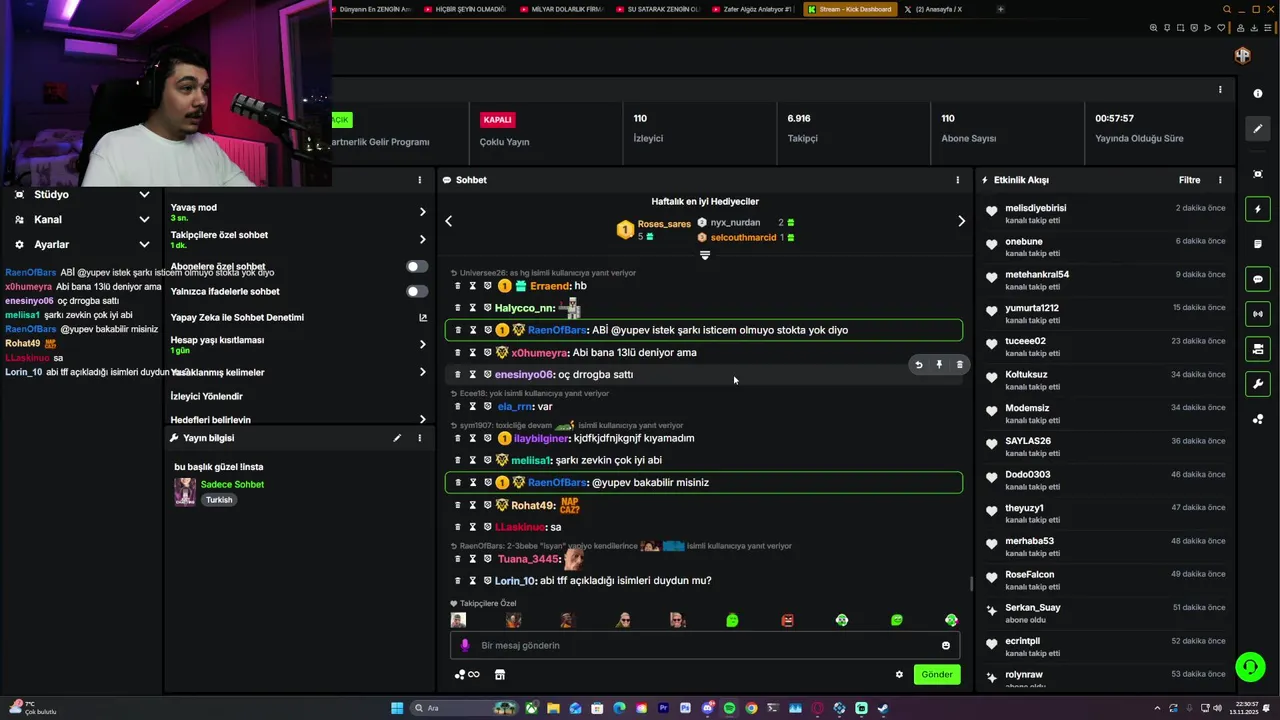Click Filtre in Etkinlik Akışı panel
1280x720 pixels.
coord(1189,180)
